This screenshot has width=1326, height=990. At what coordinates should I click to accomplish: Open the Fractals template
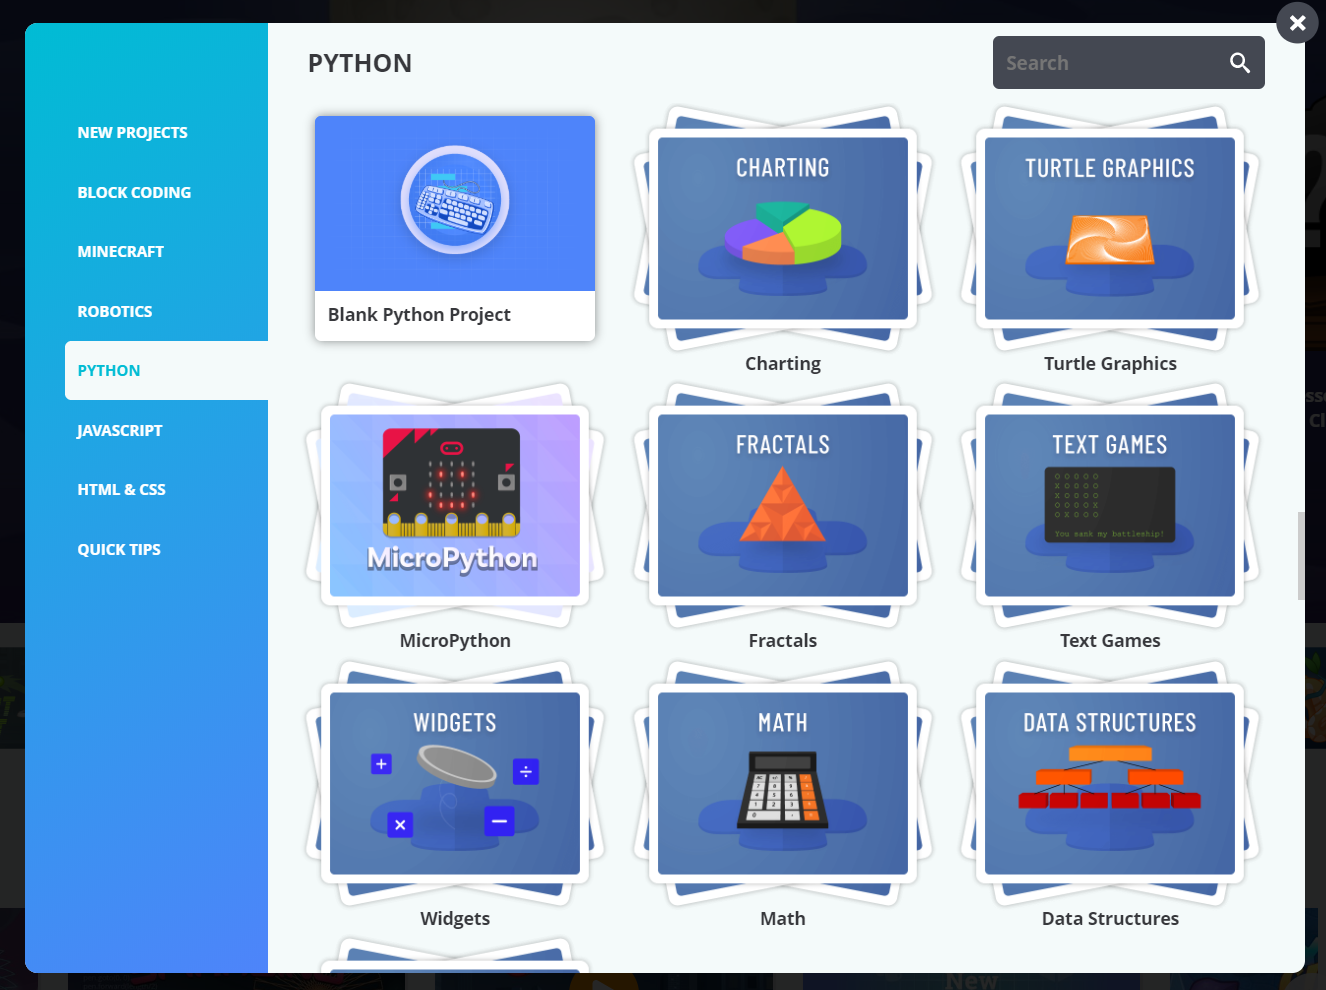click(x=783, y=506)
